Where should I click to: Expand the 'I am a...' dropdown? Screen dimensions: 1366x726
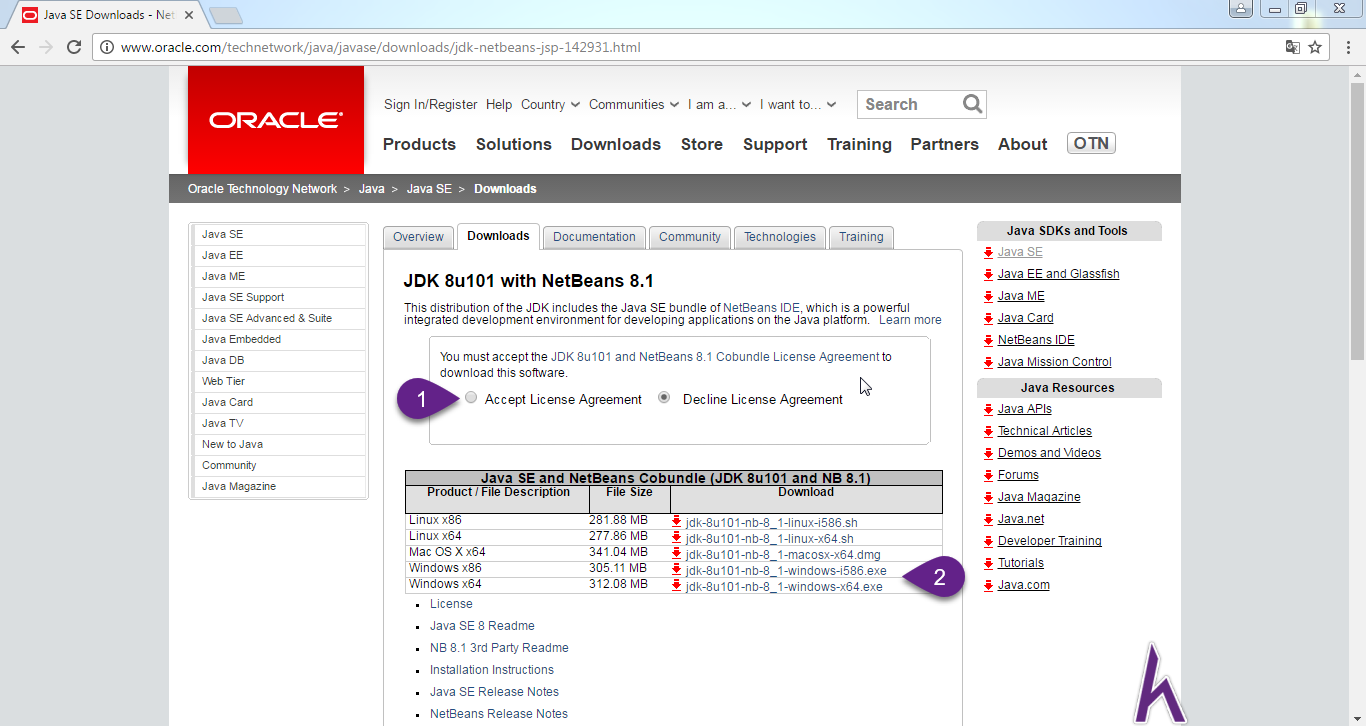click(719, 104)
